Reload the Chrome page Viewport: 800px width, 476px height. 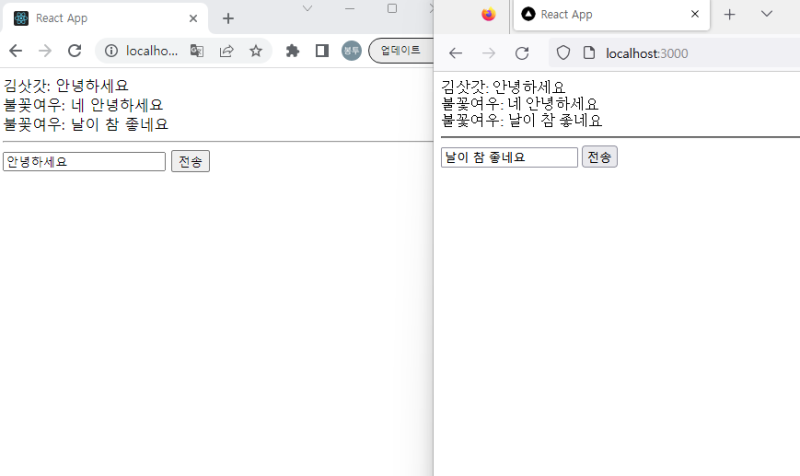pyautogui.click(x=74, y=51)
